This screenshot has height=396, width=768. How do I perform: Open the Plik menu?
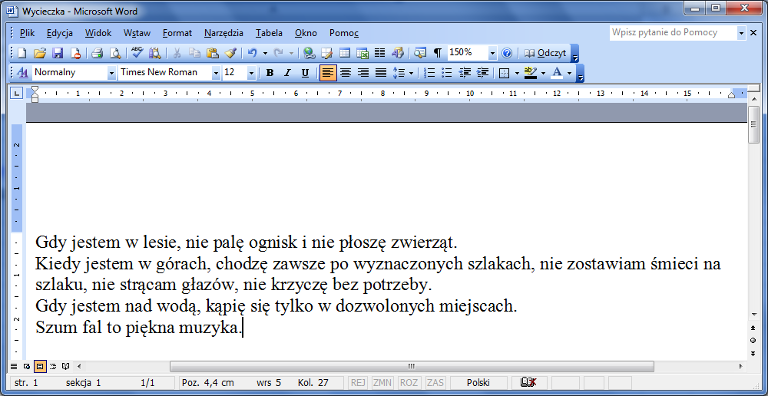[x=27, y=33]
